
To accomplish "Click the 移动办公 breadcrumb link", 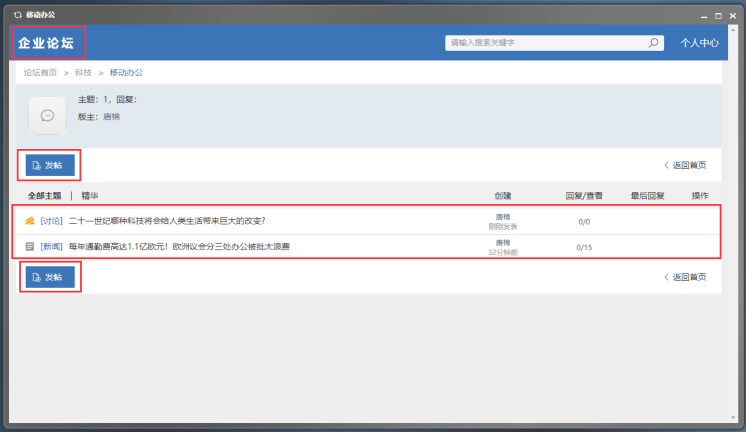I will [126, 73].
